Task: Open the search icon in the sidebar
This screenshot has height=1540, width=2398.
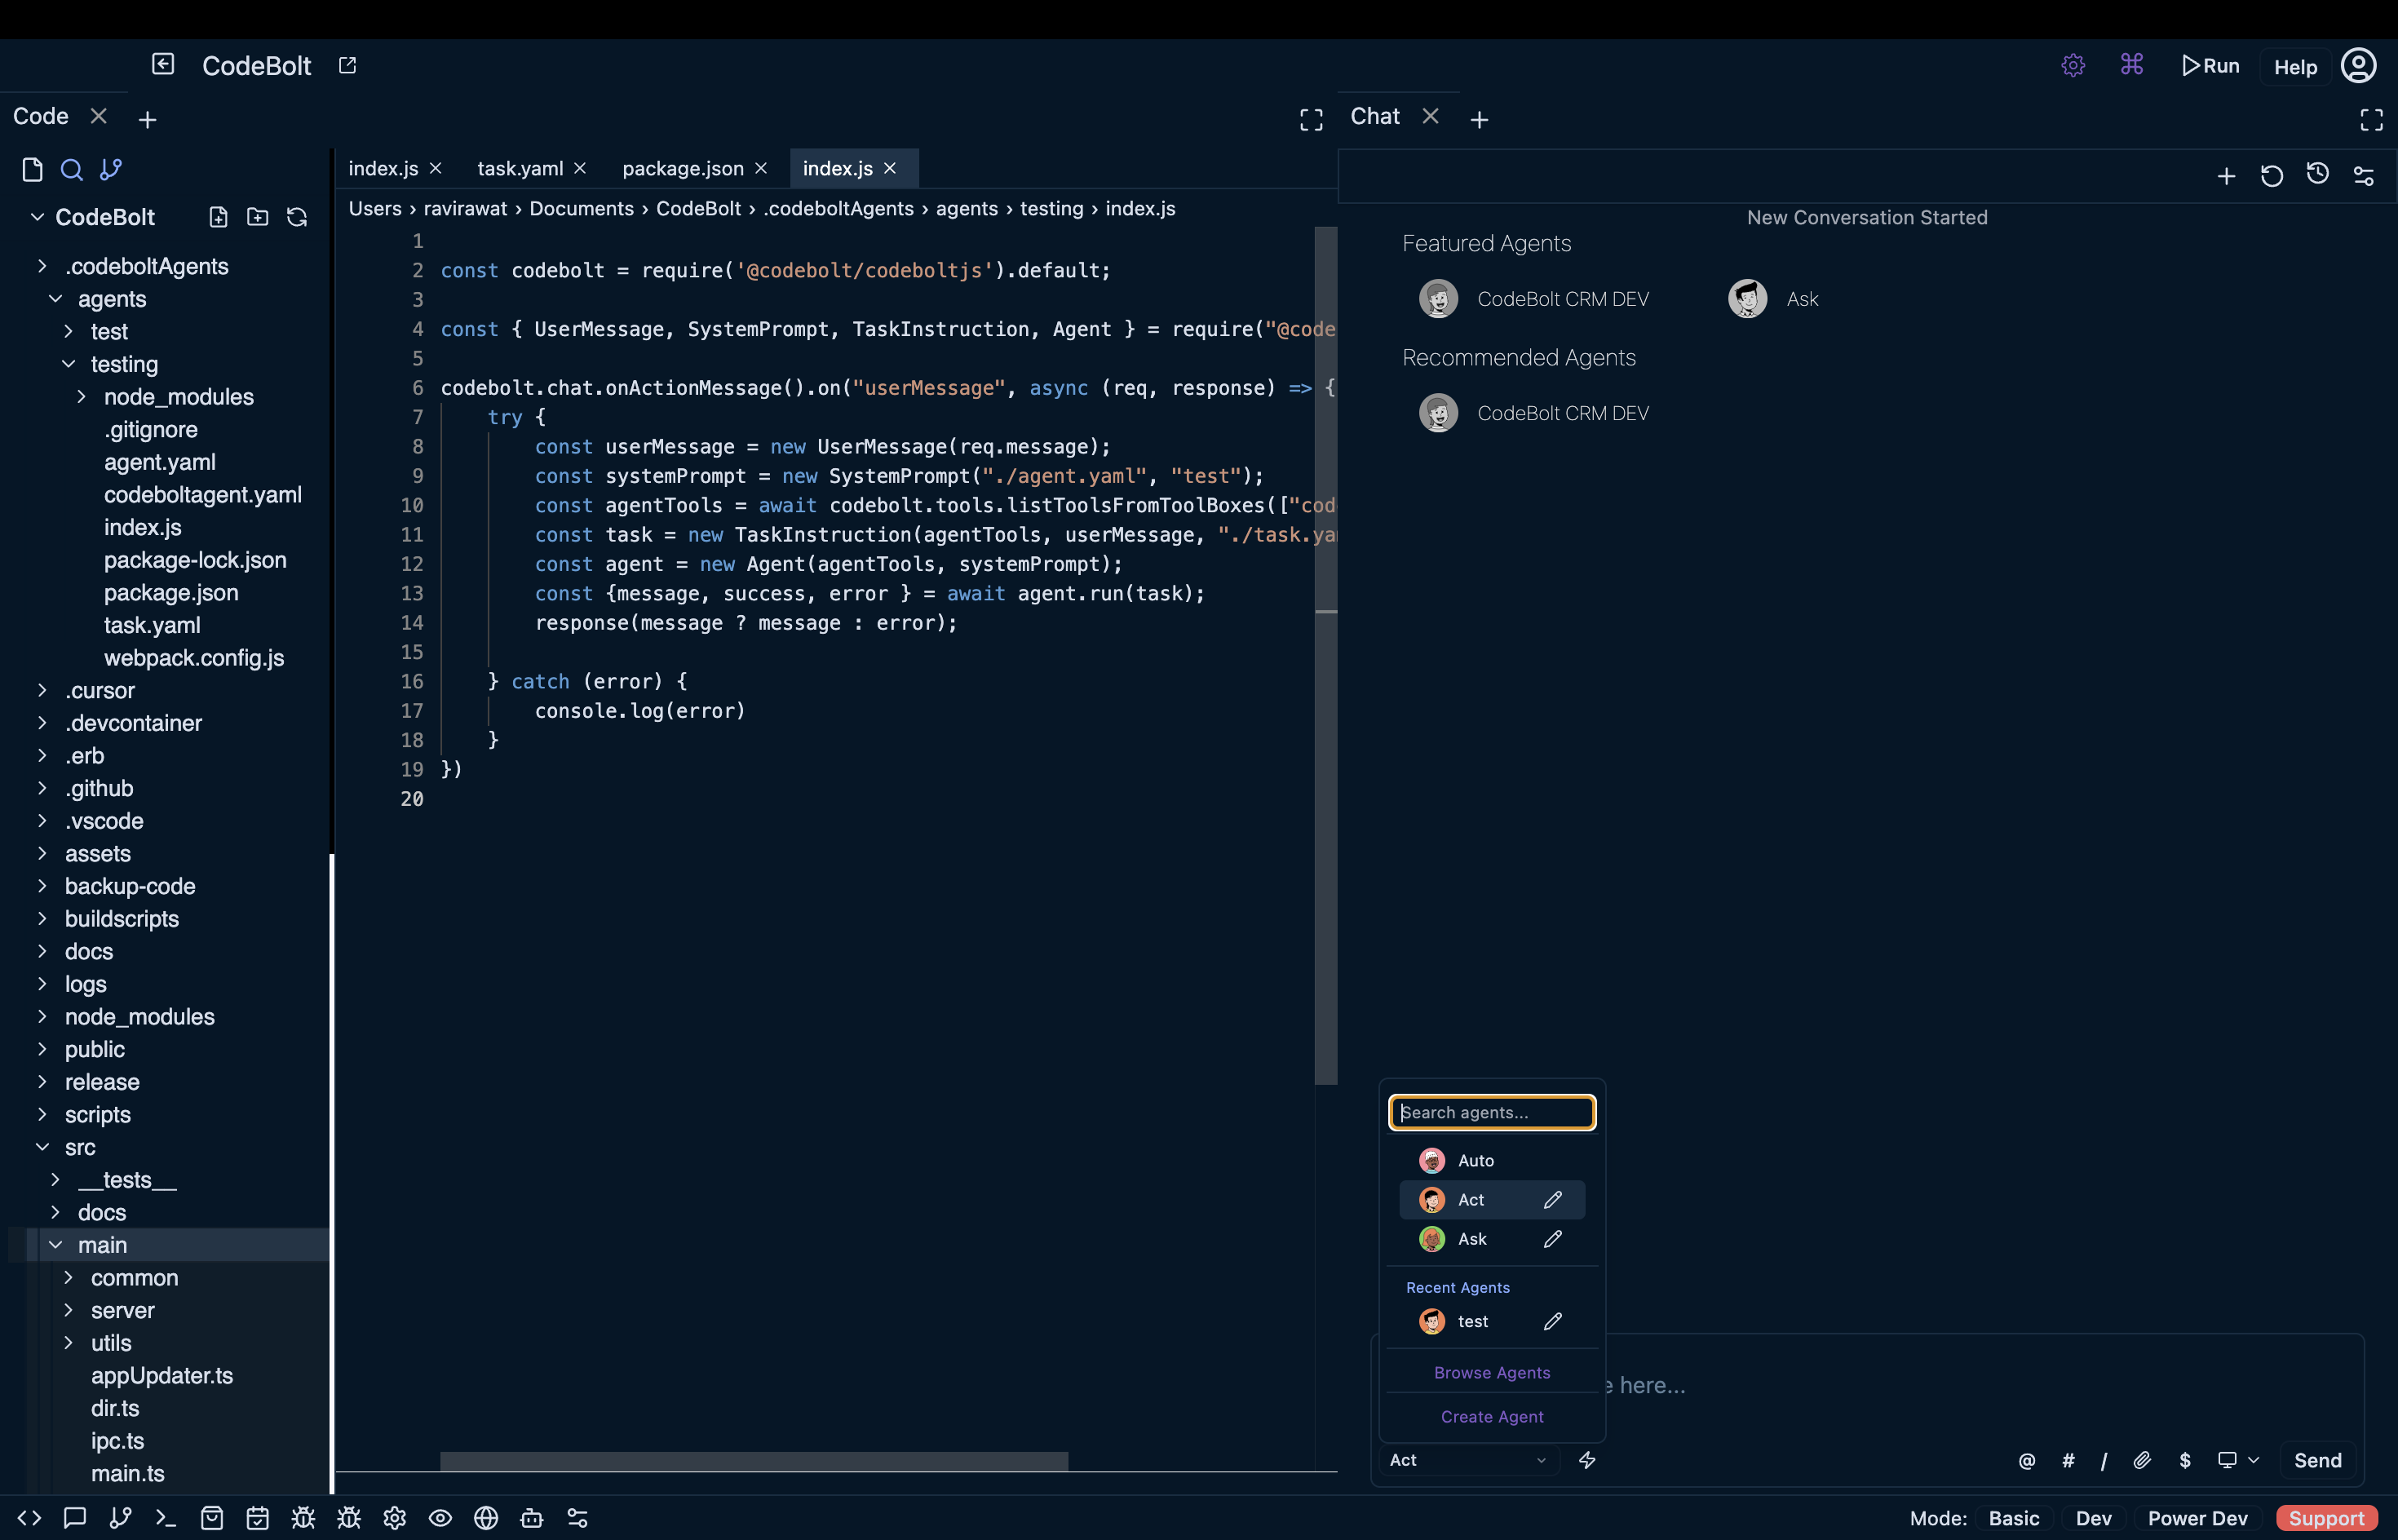Action: 71,170
